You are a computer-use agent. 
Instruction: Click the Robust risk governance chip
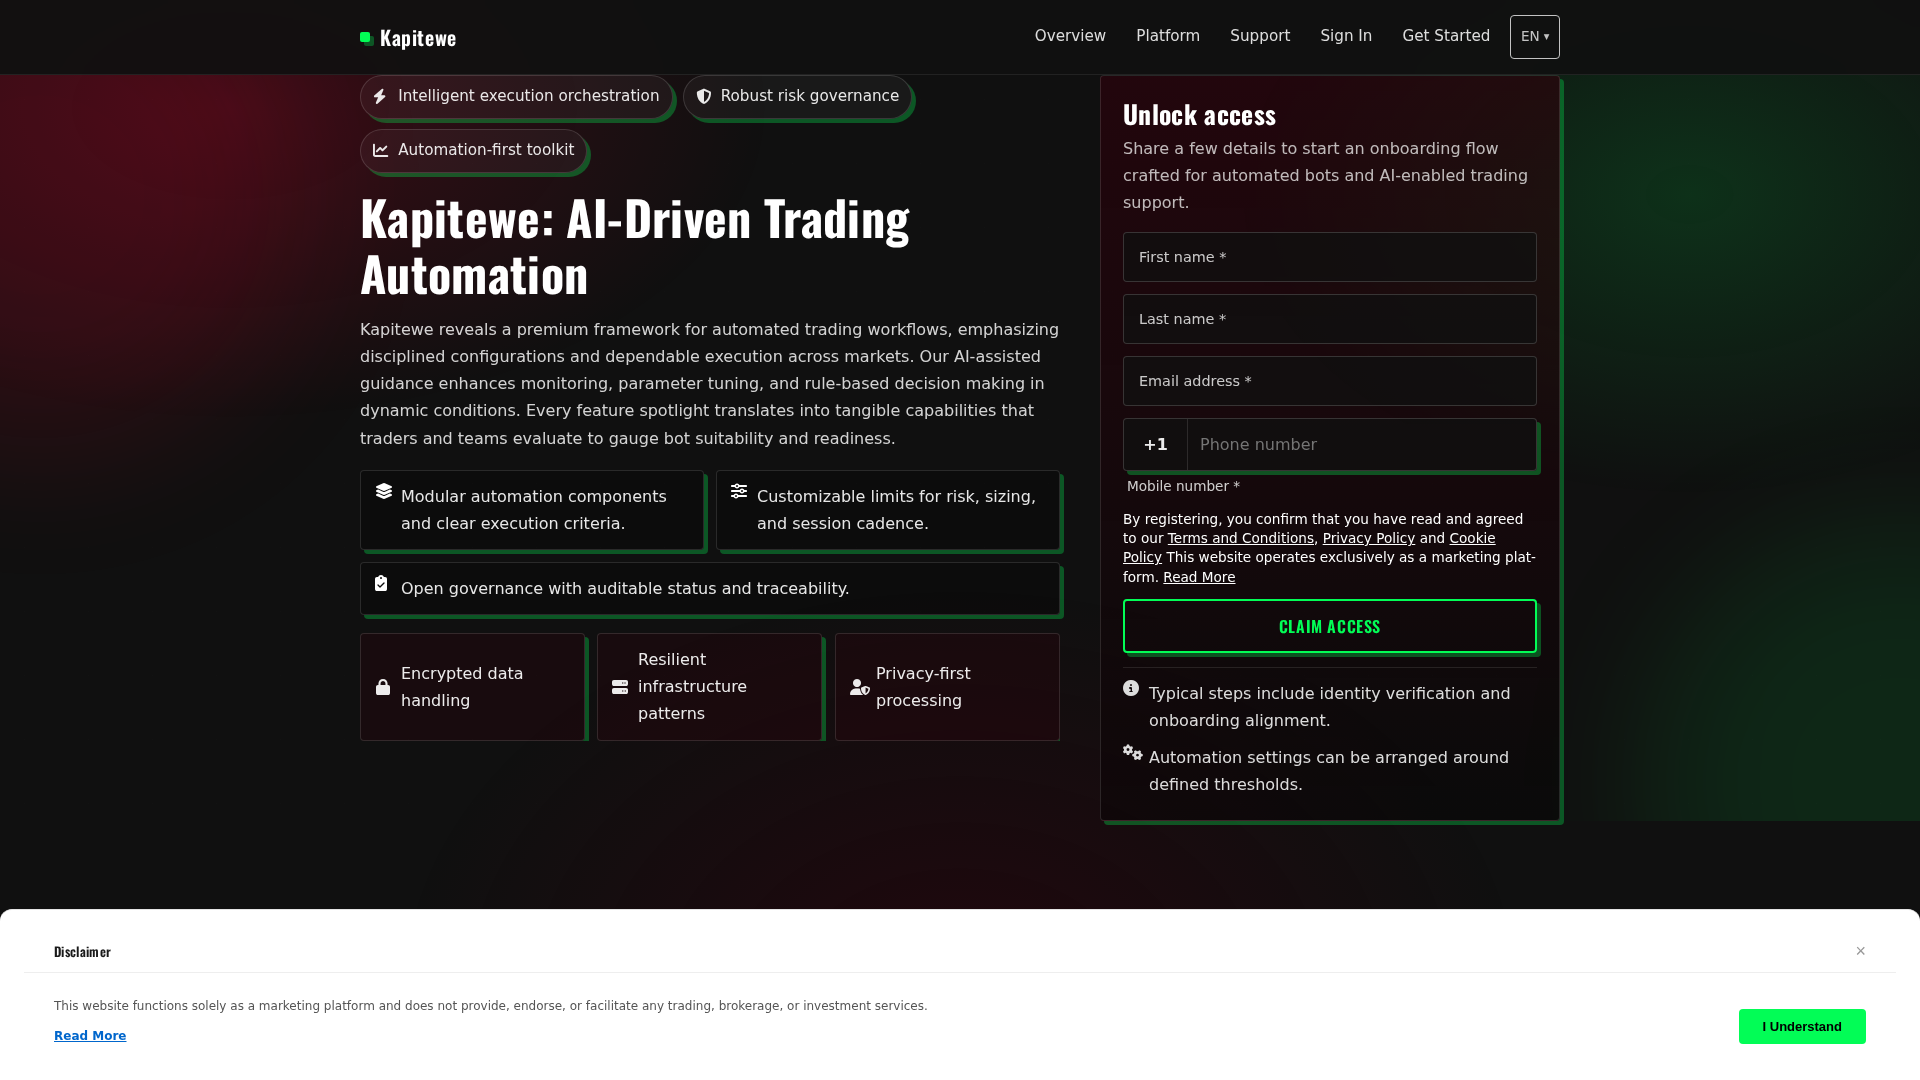click(x=798, y=96)
